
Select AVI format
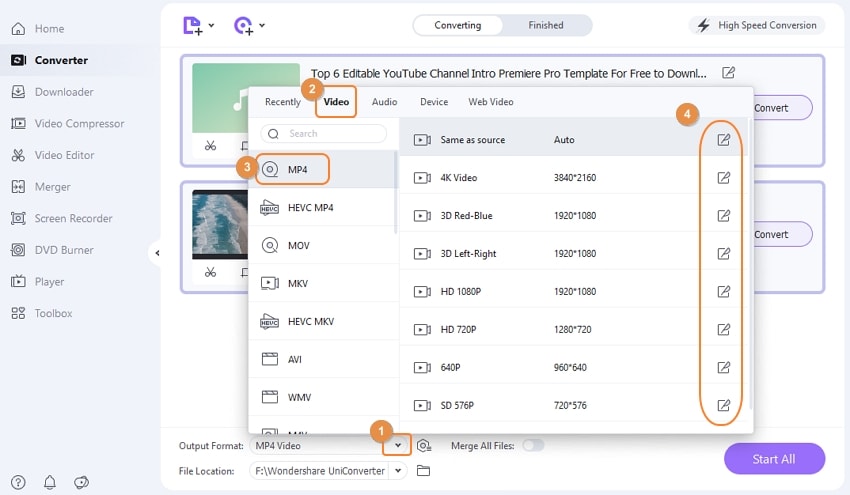(x=324, y=359)
